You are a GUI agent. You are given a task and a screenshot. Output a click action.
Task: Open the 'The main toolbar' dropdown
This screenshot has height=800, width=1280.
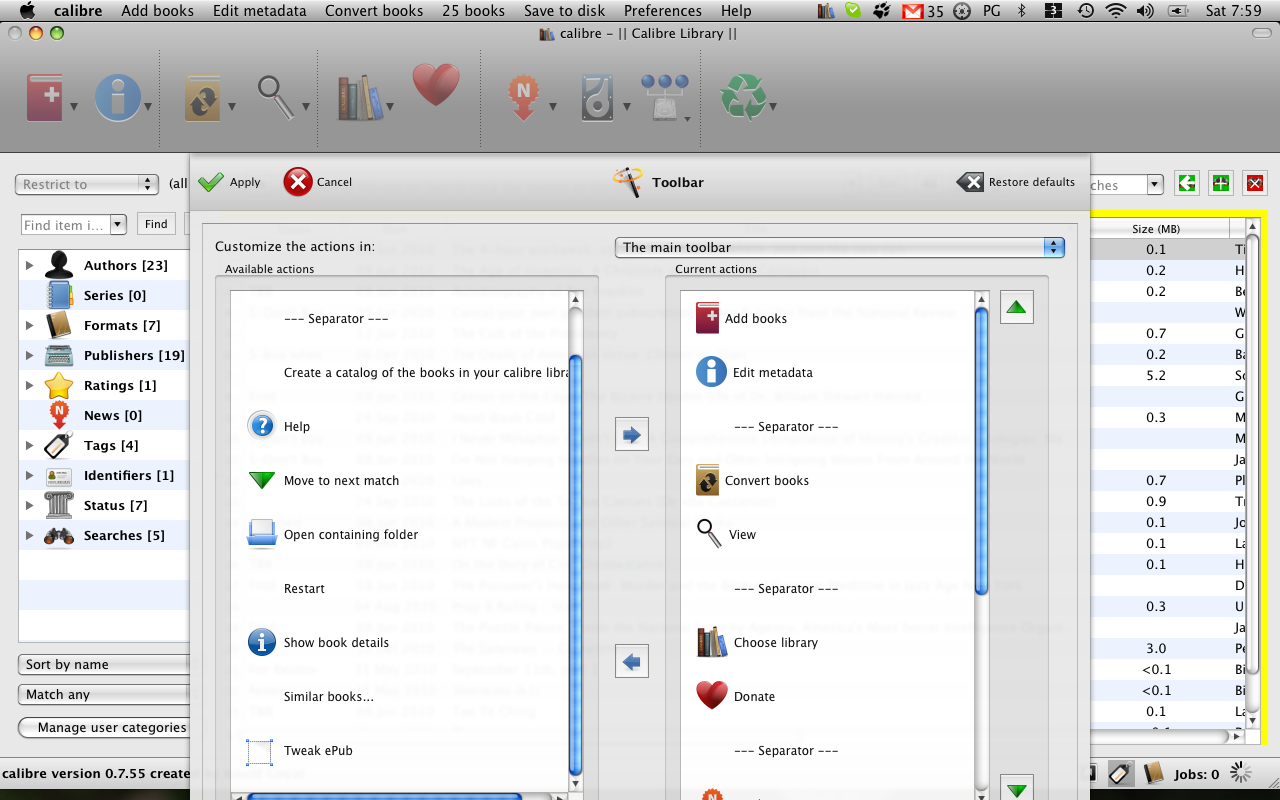[x=840, y=247]
